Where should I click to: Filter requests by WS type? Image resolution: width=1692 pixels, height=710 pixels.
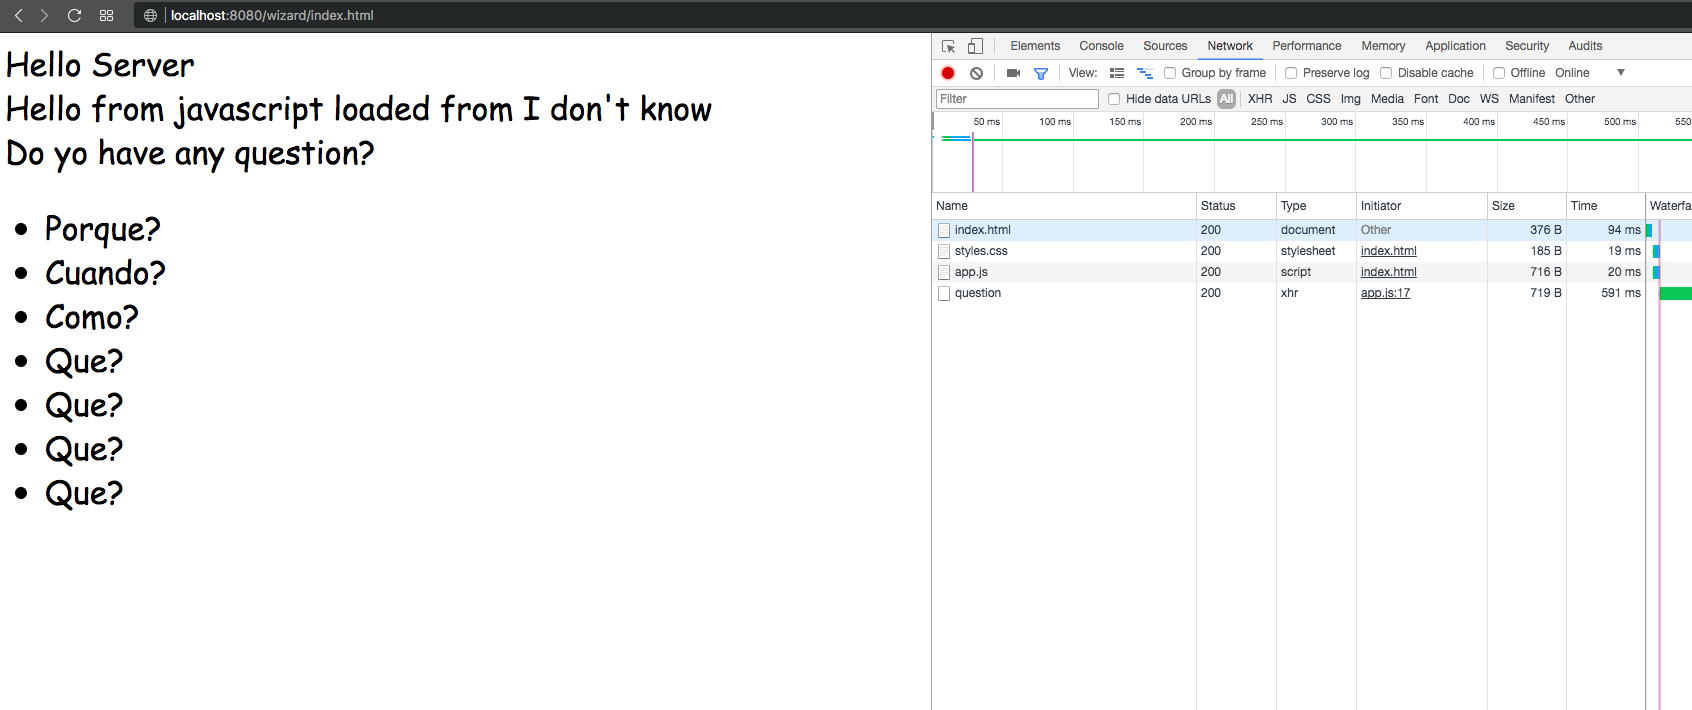tap(1489, 99)
